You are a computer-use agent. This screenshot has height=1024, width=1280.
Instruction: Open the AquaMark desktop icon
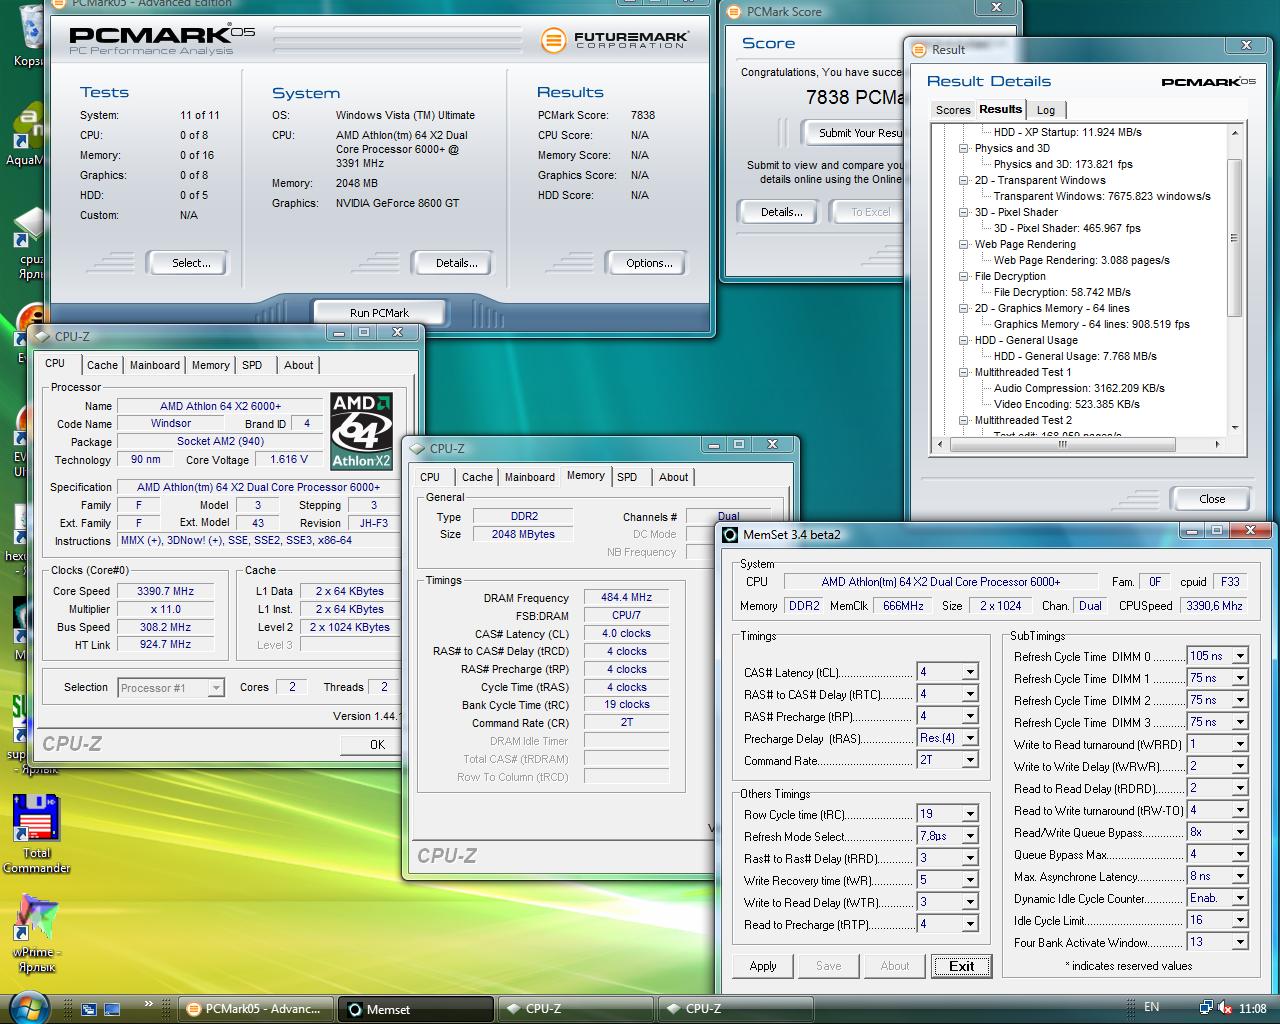pyautogui.click(x=28, y=134)
